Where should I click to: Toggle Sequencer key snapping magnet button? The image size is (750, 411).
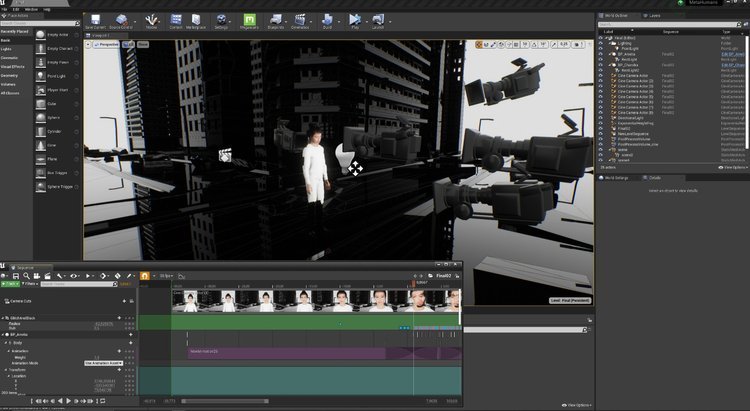[x=144, y=276]
